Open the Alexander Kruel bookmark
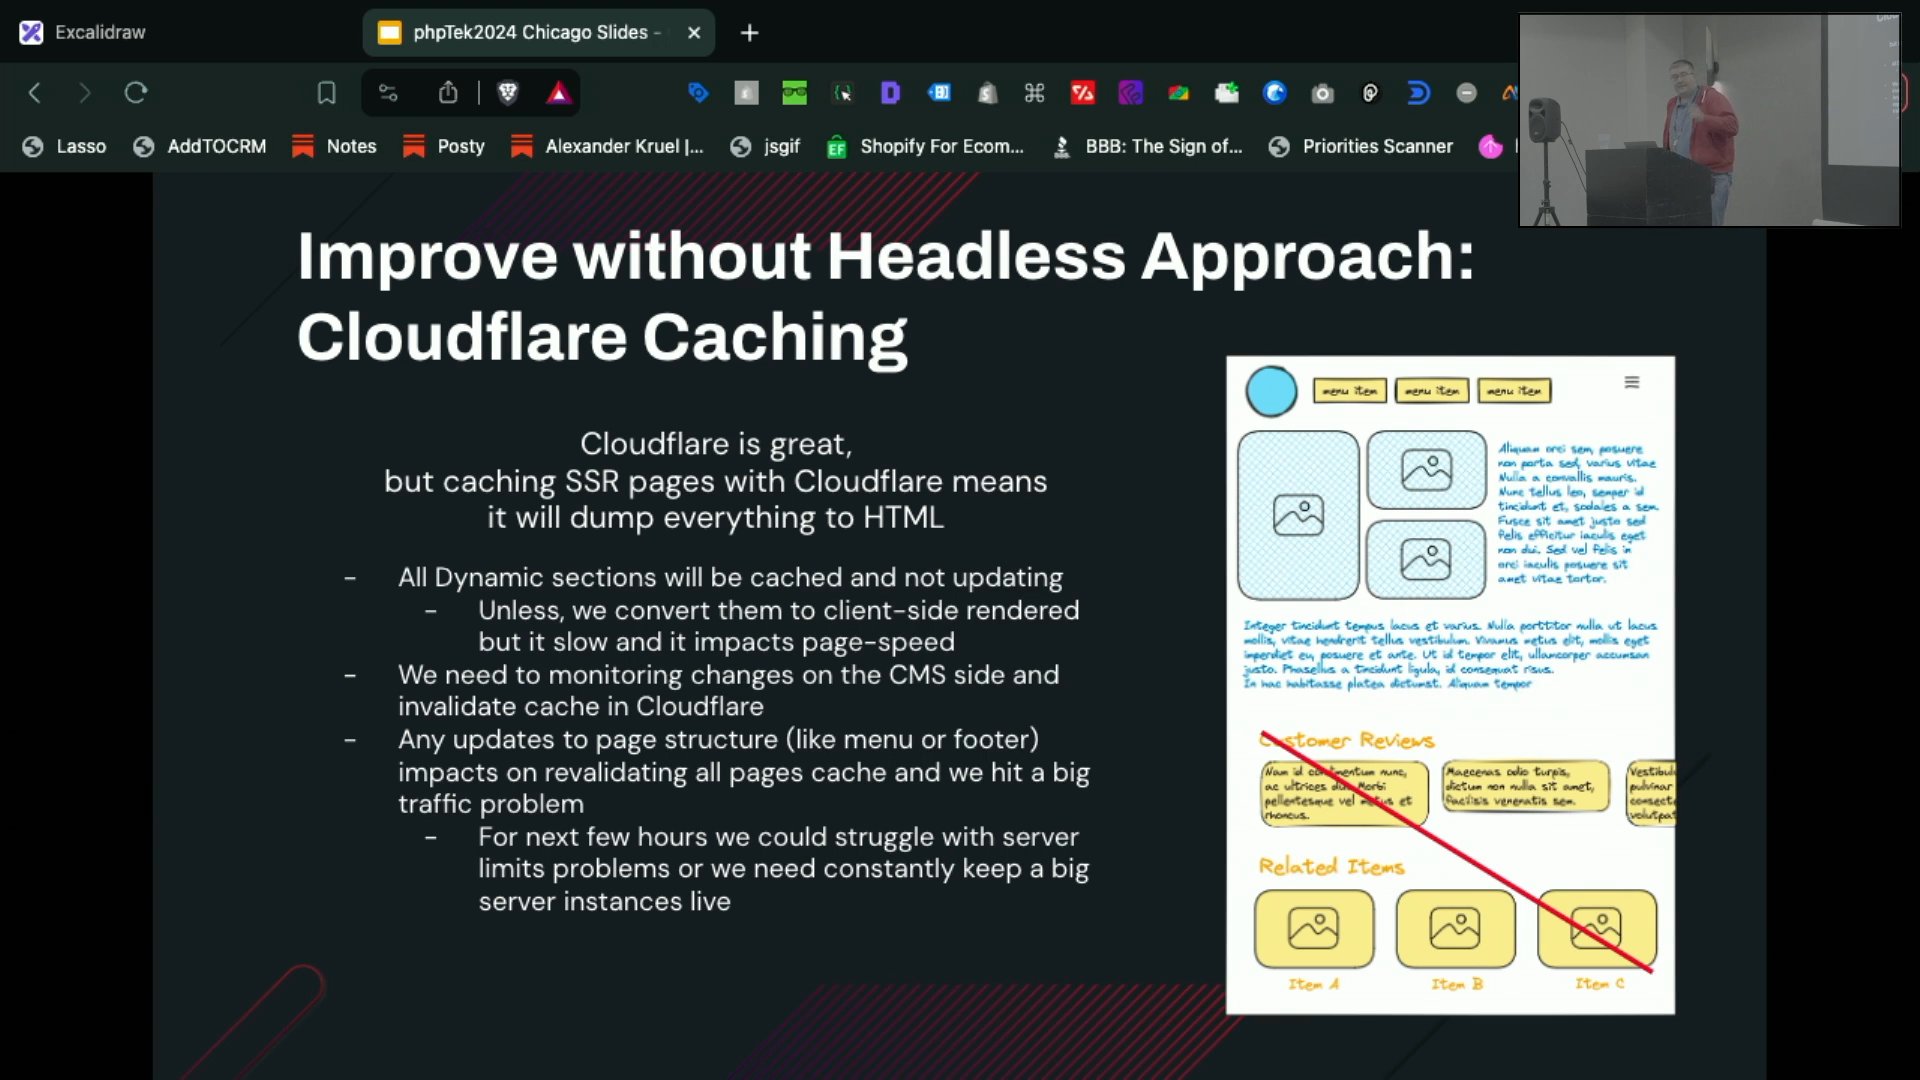Screen dimensions: 1920x1080 pyautogui.click(x=607, y=147)
